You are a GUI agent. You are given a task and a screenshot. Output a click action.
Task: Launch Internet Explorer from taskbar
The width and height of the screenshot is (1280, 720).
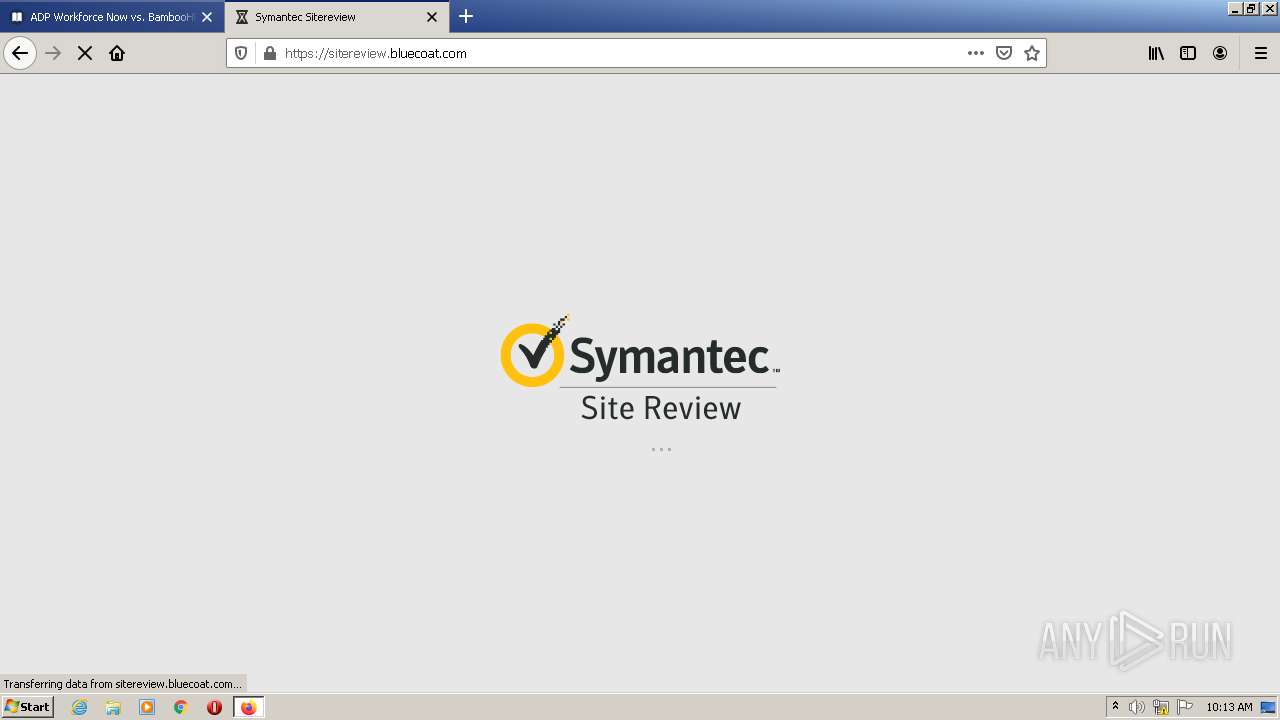80,707
